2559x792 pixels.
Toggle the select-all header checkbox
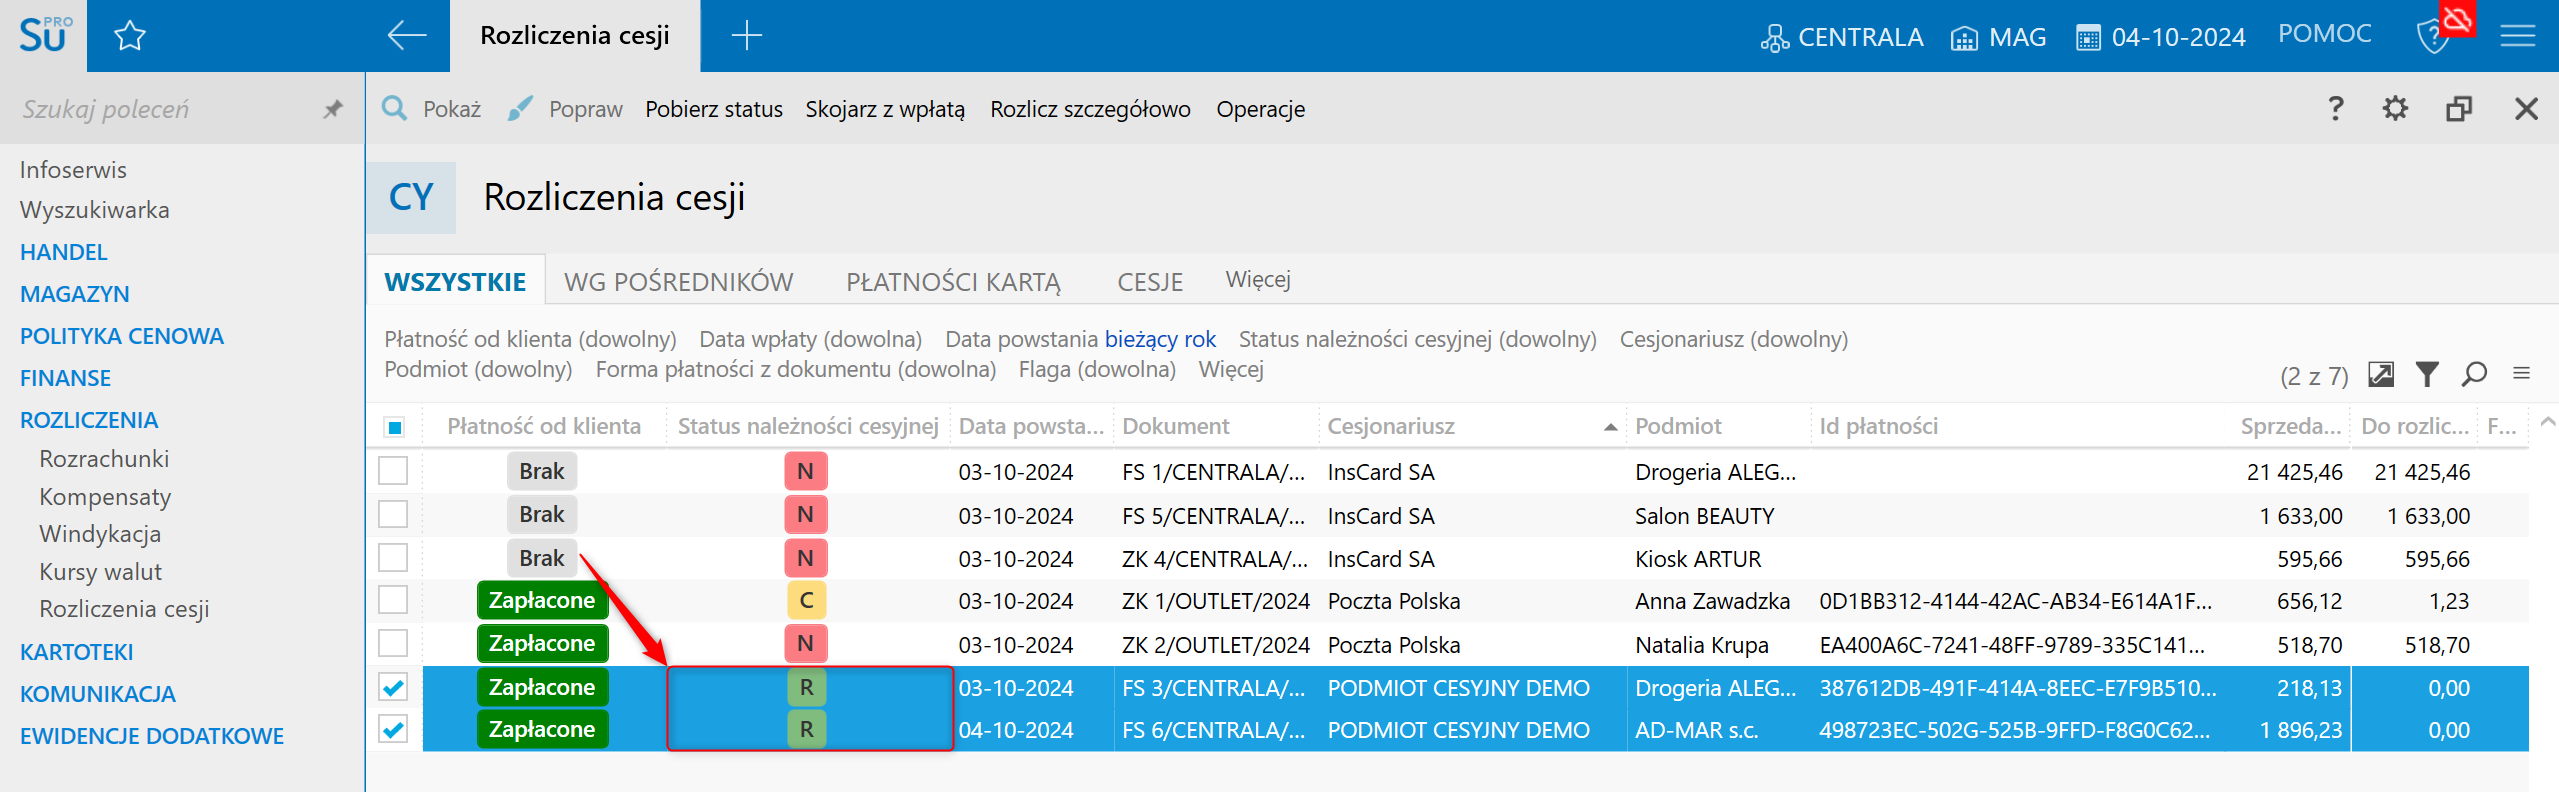click(x=394, y=428)
